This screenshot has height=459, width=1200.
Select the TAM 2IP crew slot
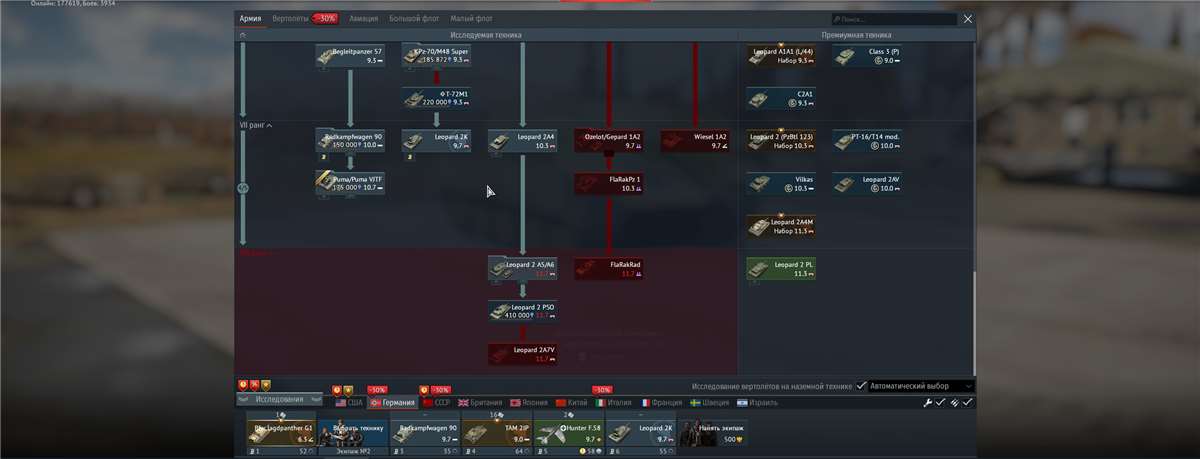click(x=497, y=432)
